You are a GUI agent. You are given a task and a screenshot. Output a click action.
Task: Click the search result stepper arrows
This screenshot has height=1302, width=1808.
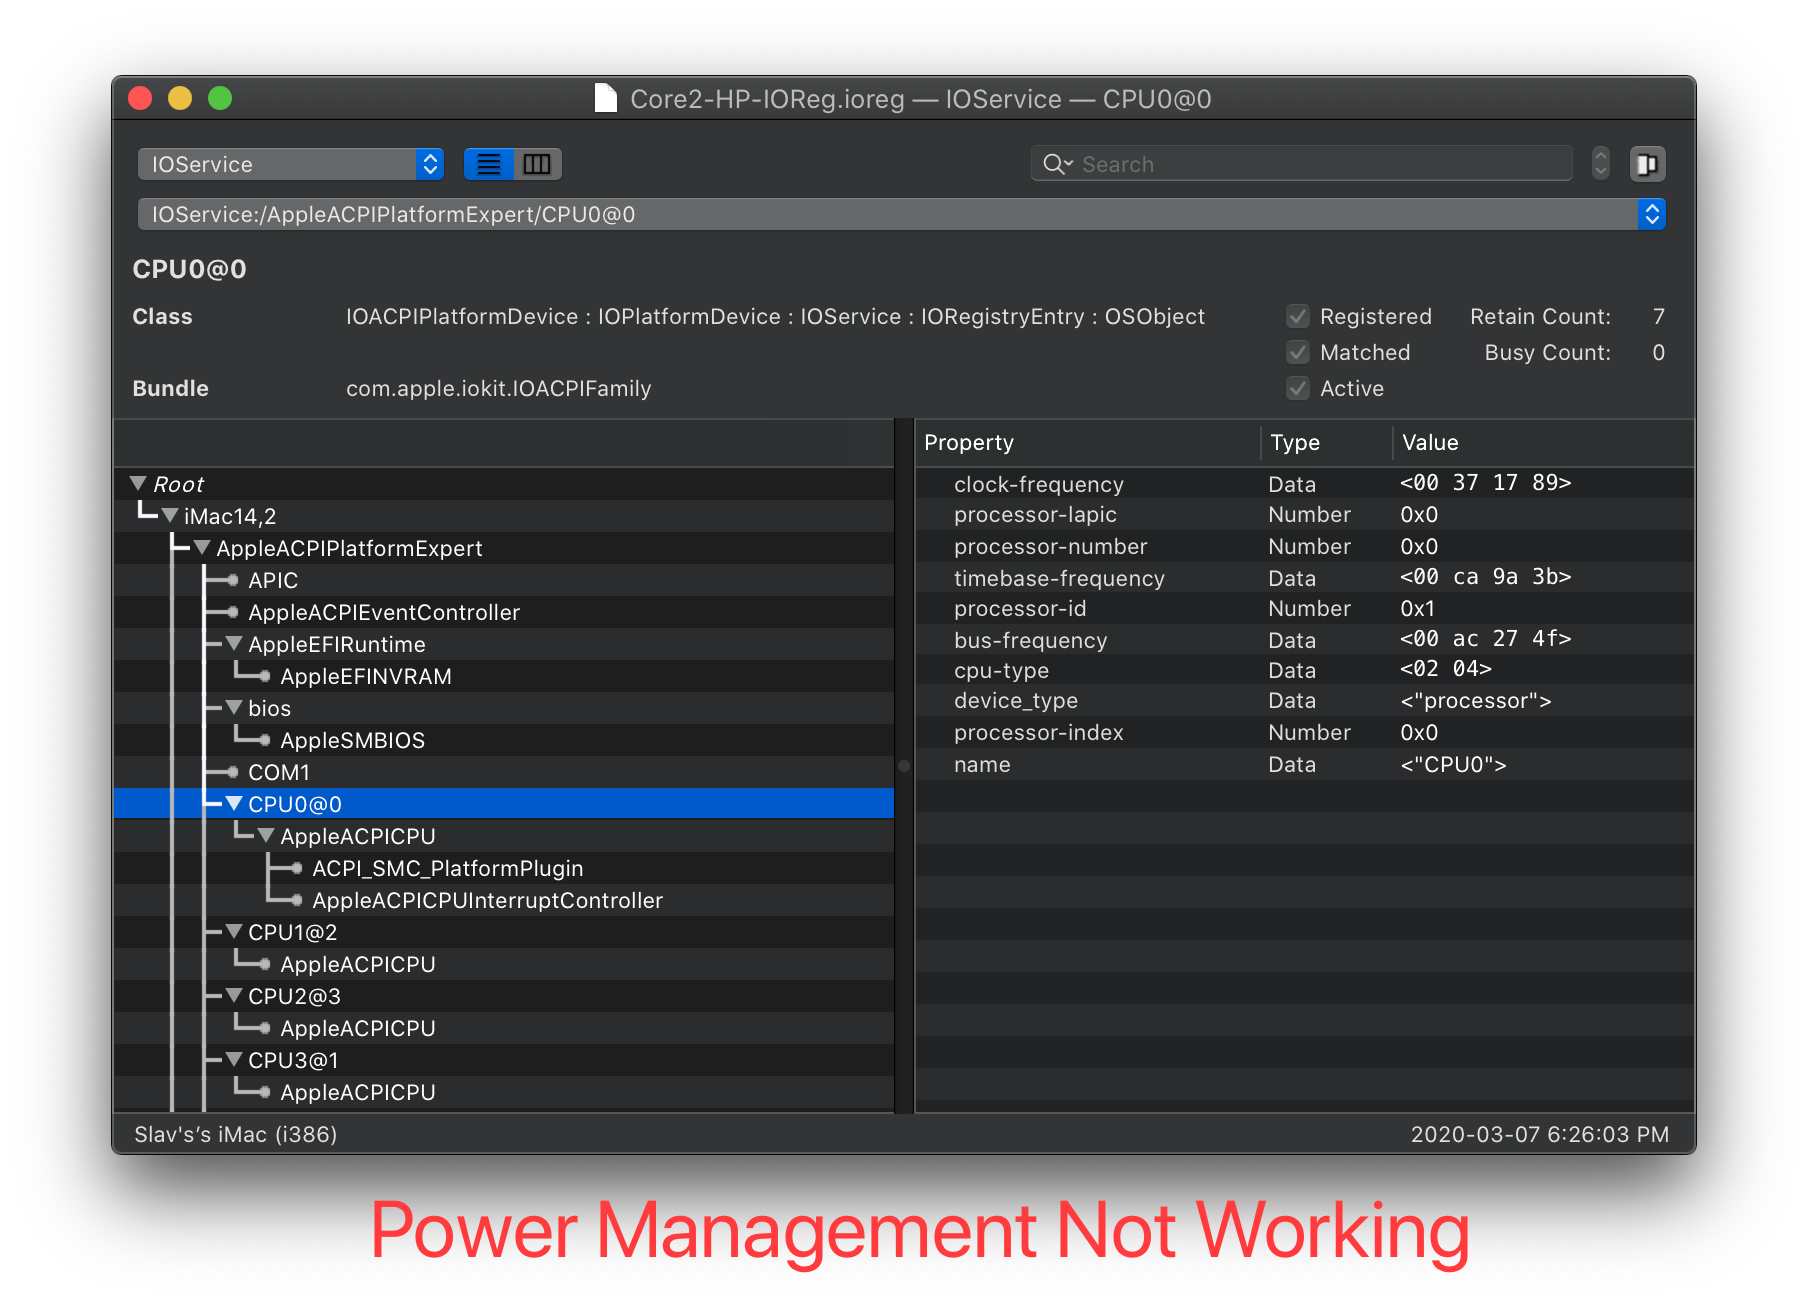click(x=1601, y=164)
